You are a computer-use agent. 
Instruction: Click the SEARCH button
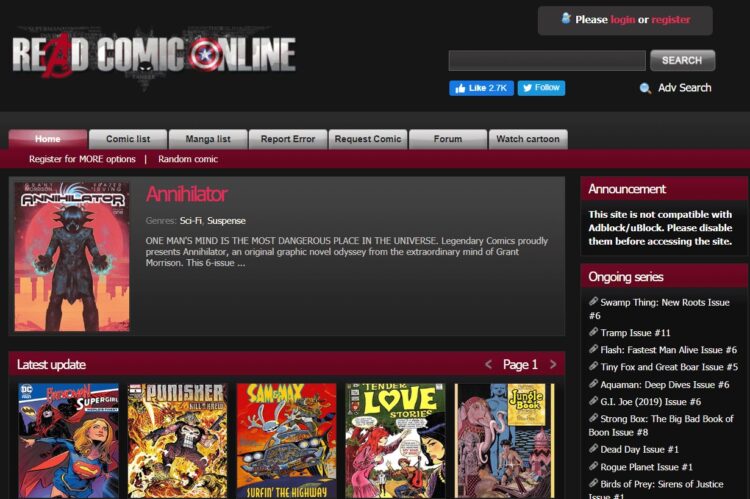click(683, 60)
